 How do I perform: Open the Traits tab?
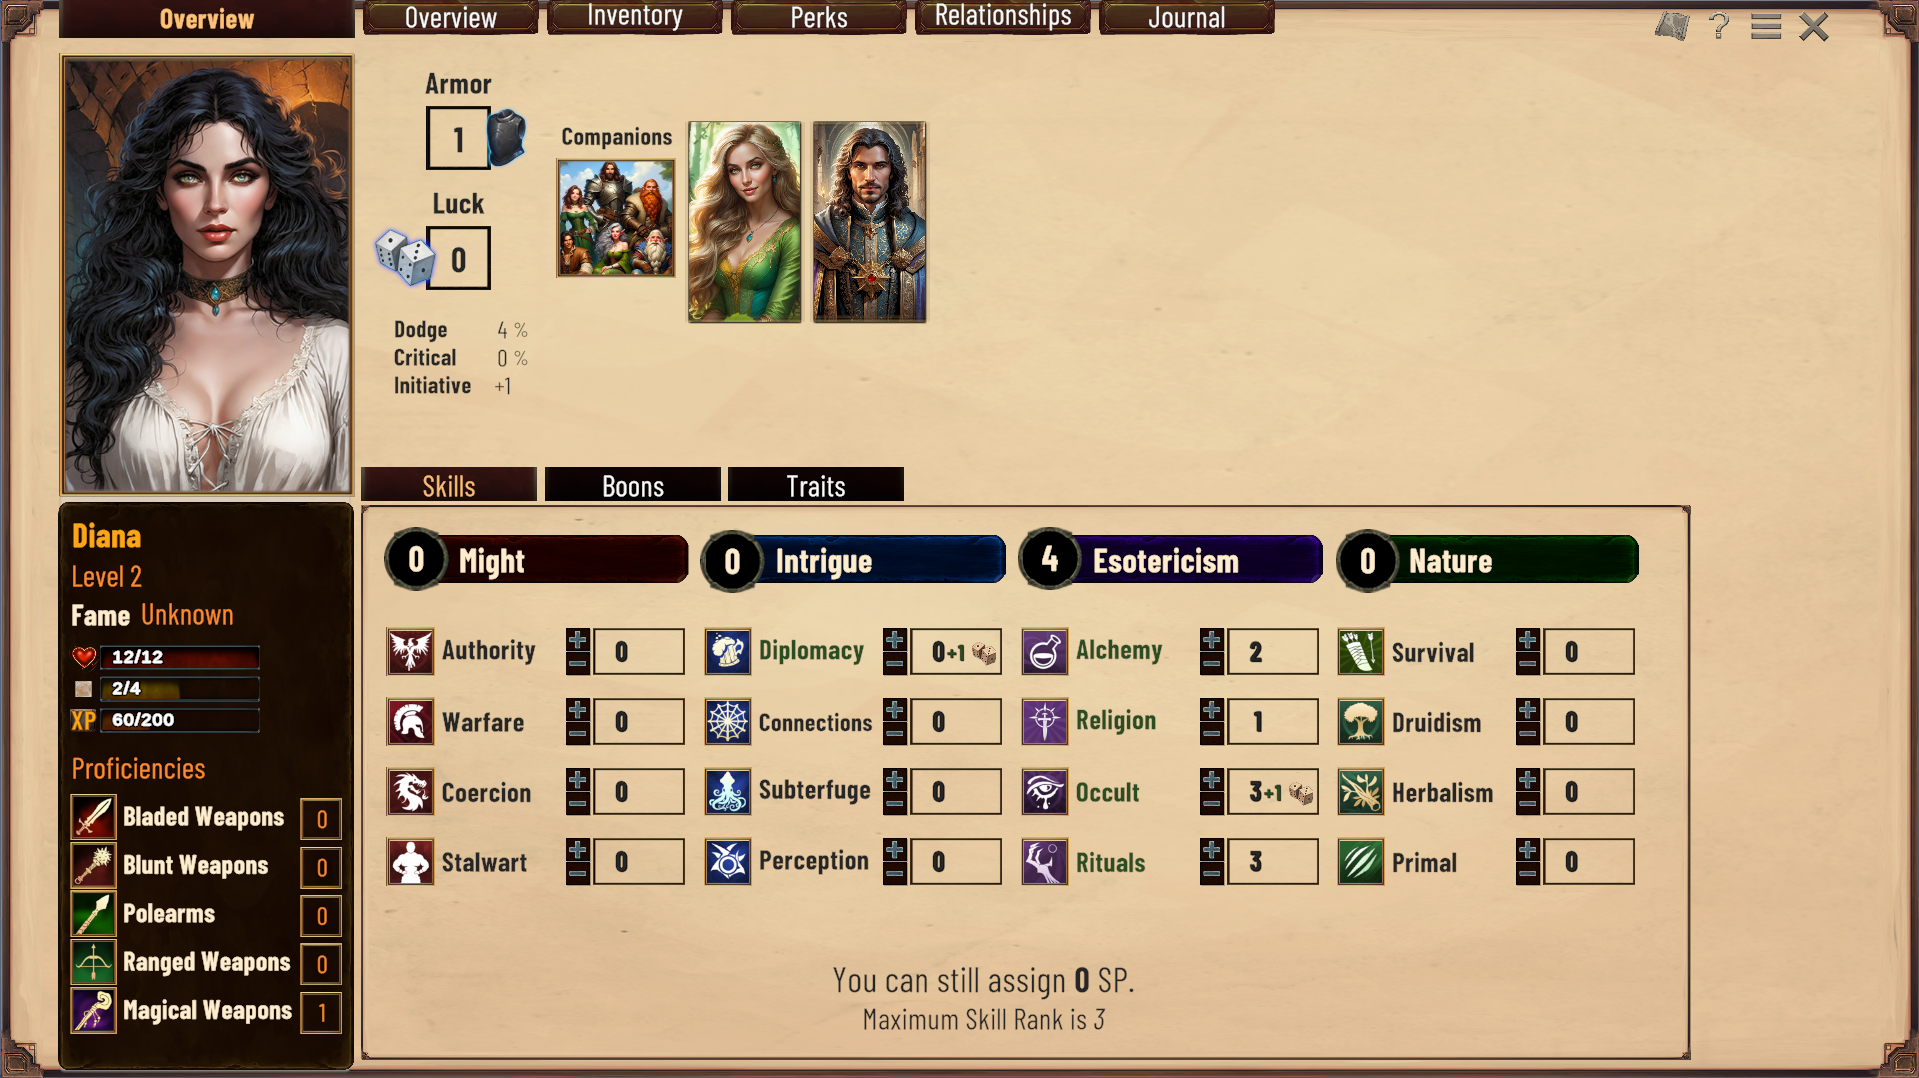coord(816,485)
